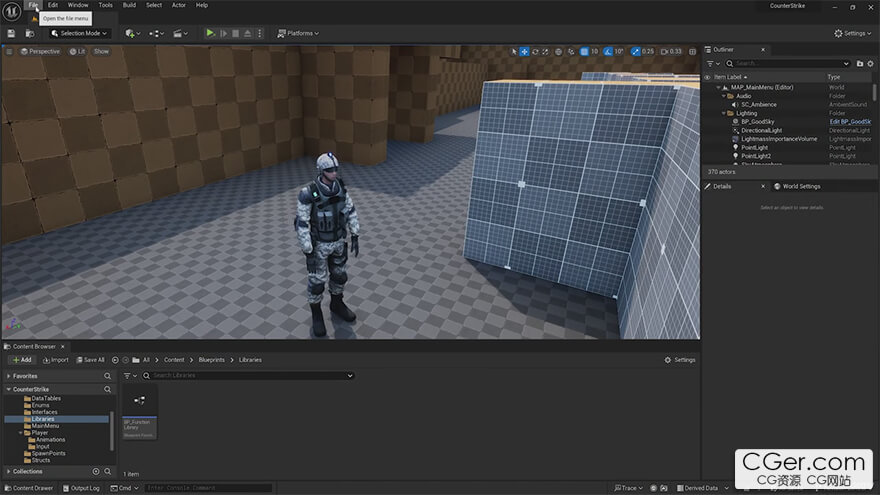Open the viewport Show menu
Image resolution: width=880 pixels, height=495 pixels.
coord(101,51)
